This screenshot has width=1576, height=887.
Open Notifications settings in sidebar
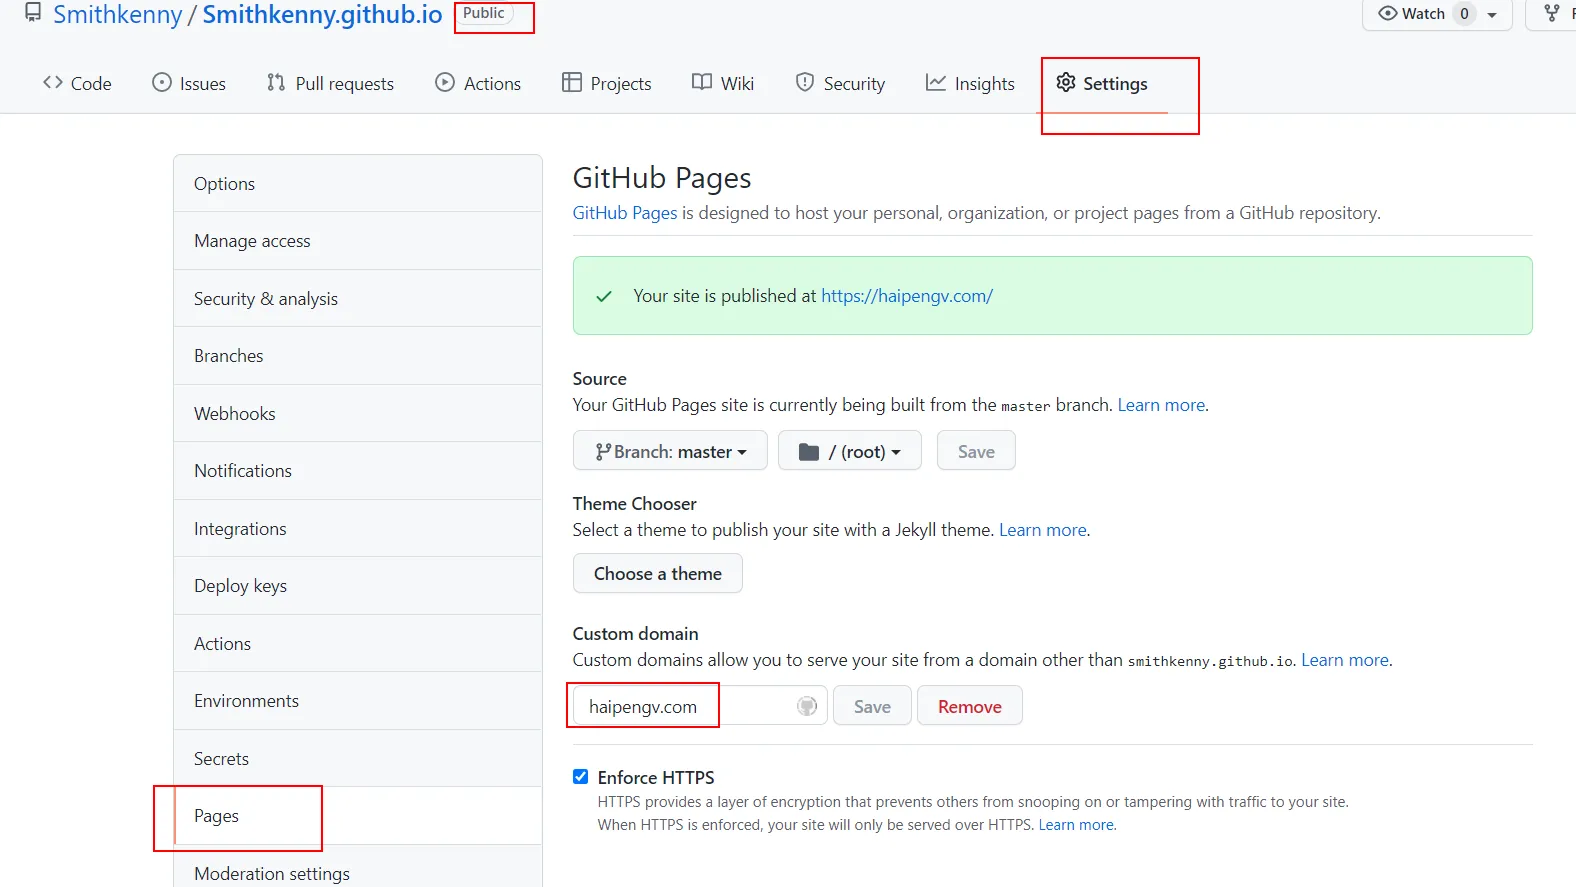click(x=358, y=471)
